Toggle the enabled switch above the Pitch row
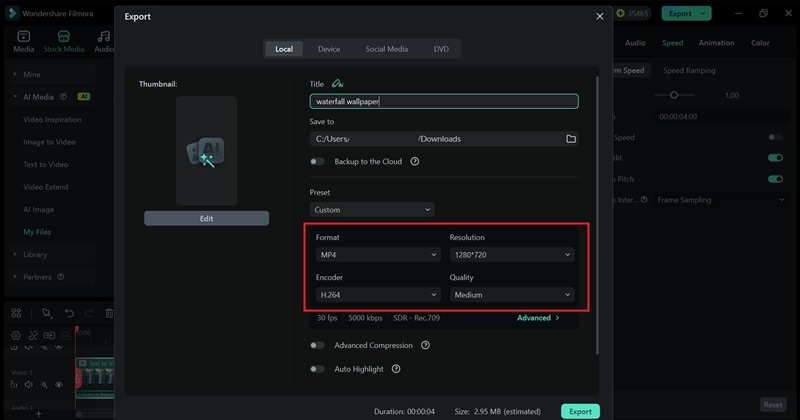Image resolution: width=800 pixels, height=420 pixels. pyautogui.click(x=775, y=158)
